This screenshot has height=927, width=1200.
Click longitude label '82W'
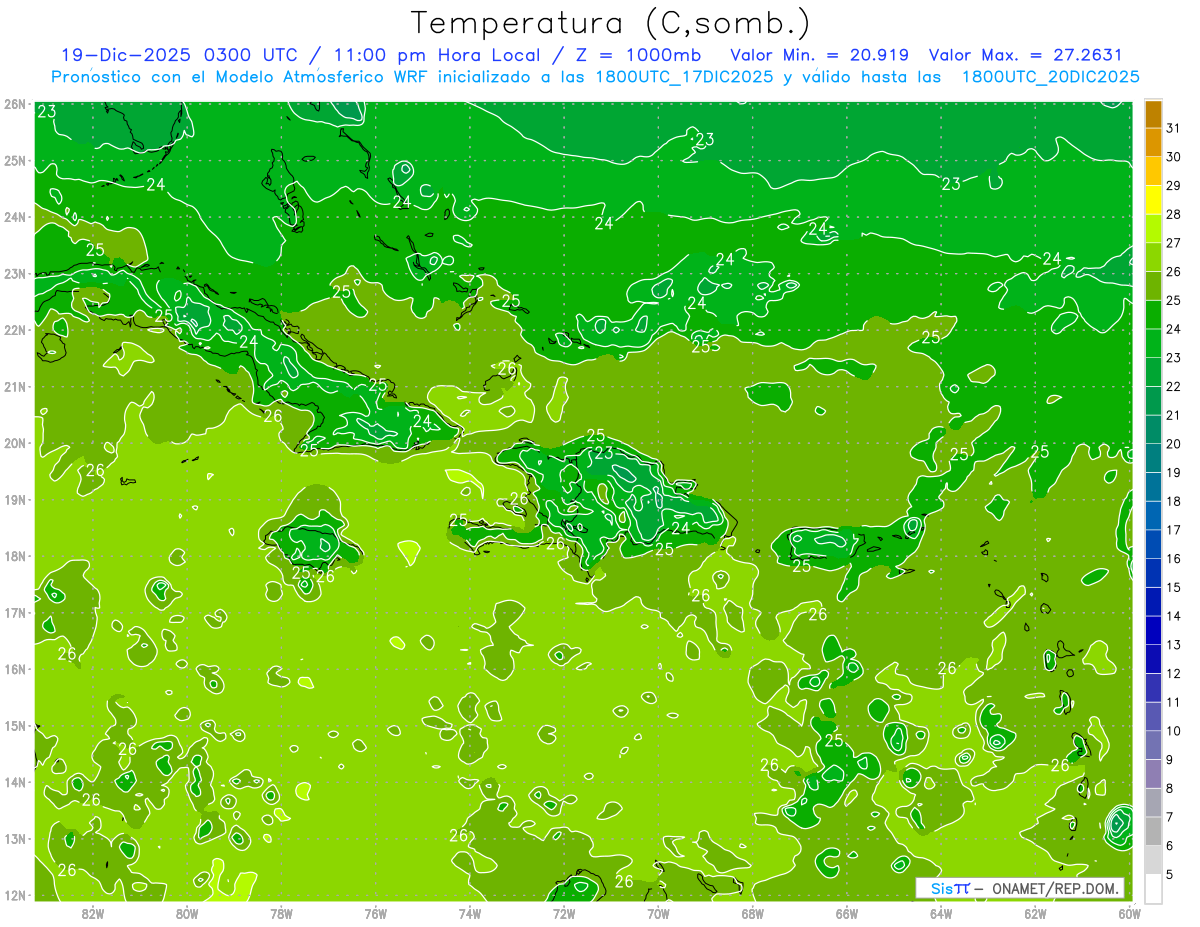[93, 913]
